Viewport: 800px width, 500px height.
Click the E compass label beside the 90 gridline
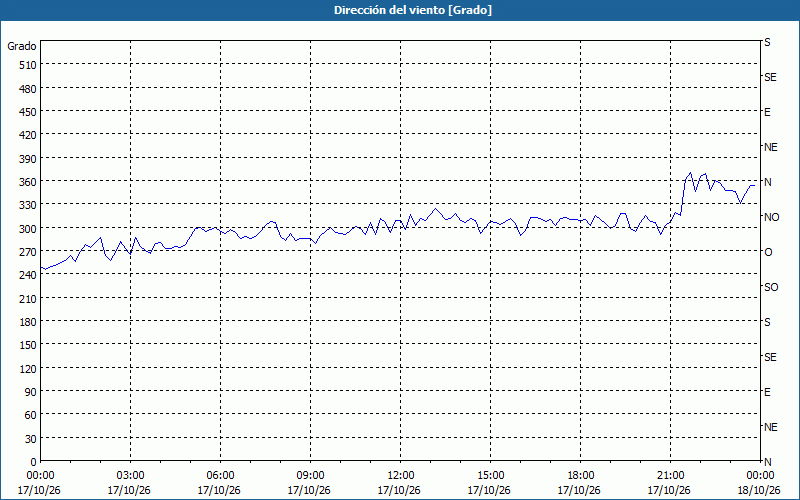pos(767,392)
